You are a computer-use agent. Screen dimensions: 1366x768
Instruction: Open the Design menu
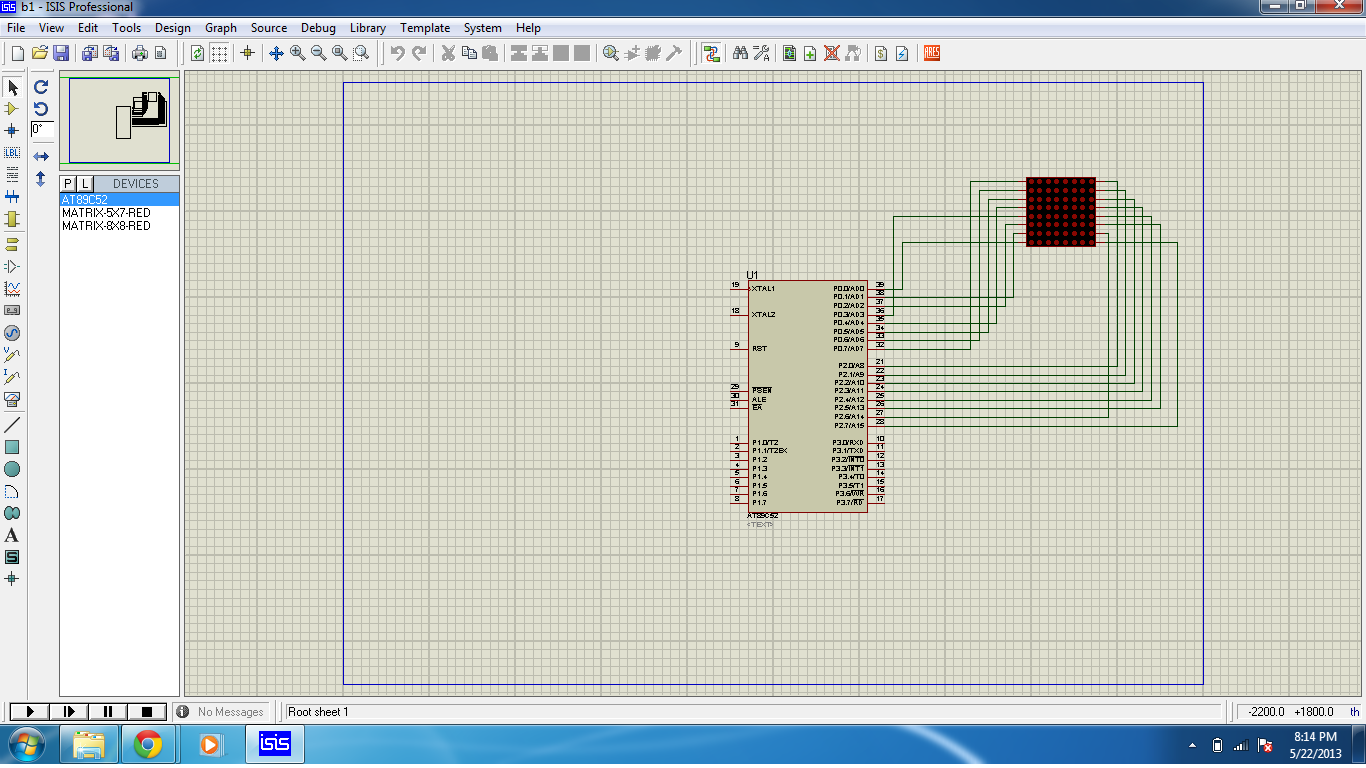click(x=172, y=28)
